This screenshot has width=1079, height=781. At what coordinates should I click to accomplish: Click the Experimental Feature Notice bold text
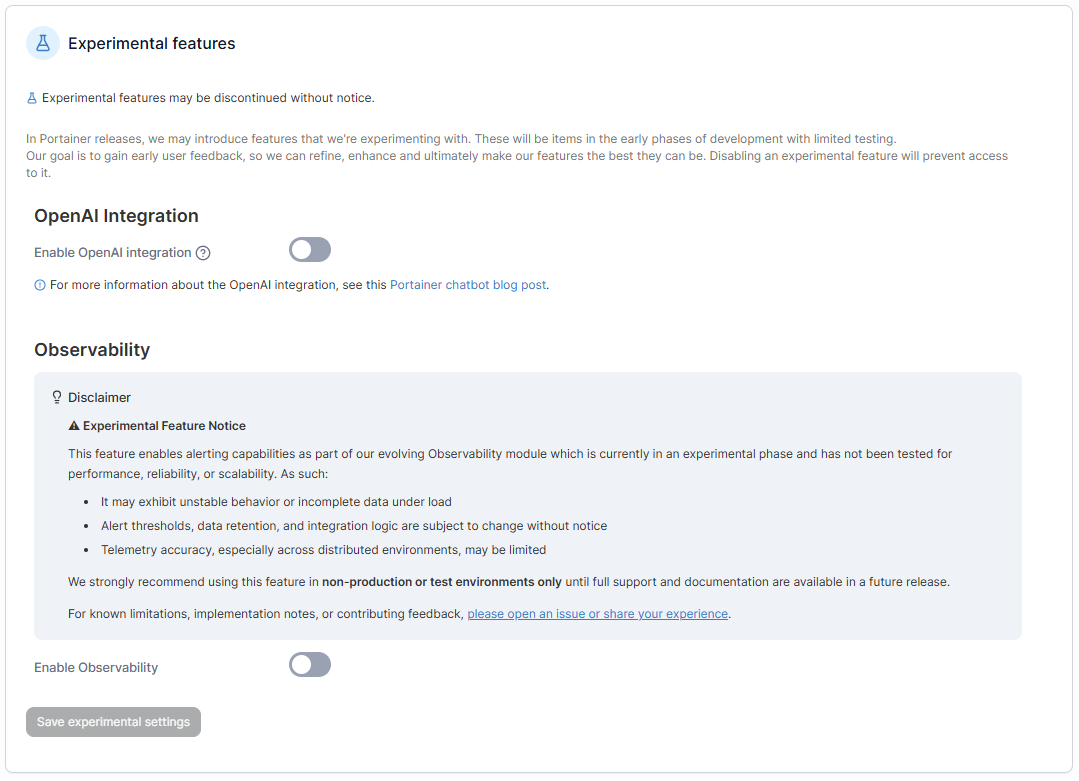coord(164,426)
